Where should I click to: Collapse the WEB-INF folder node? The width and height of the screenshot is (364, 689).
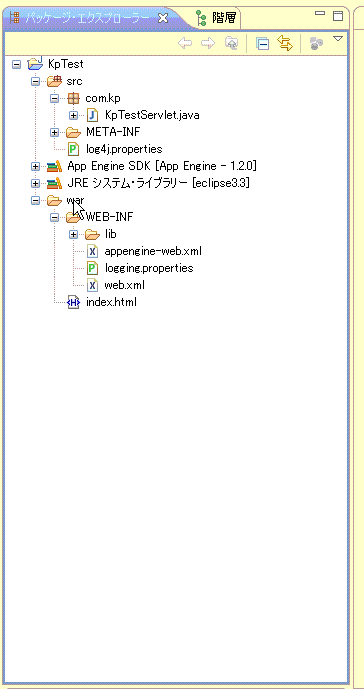54,217
